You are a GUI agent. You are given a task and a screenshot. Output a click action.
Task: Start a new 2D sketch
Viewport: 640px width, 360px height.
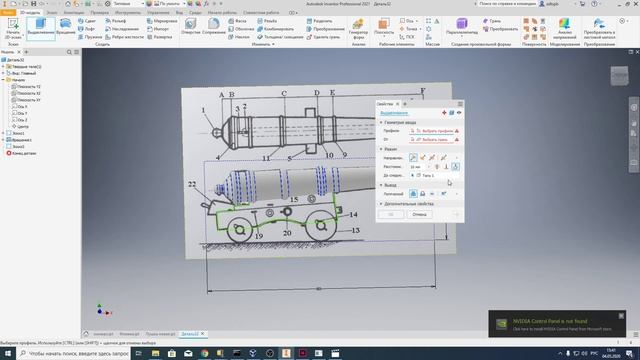point(13,28)
